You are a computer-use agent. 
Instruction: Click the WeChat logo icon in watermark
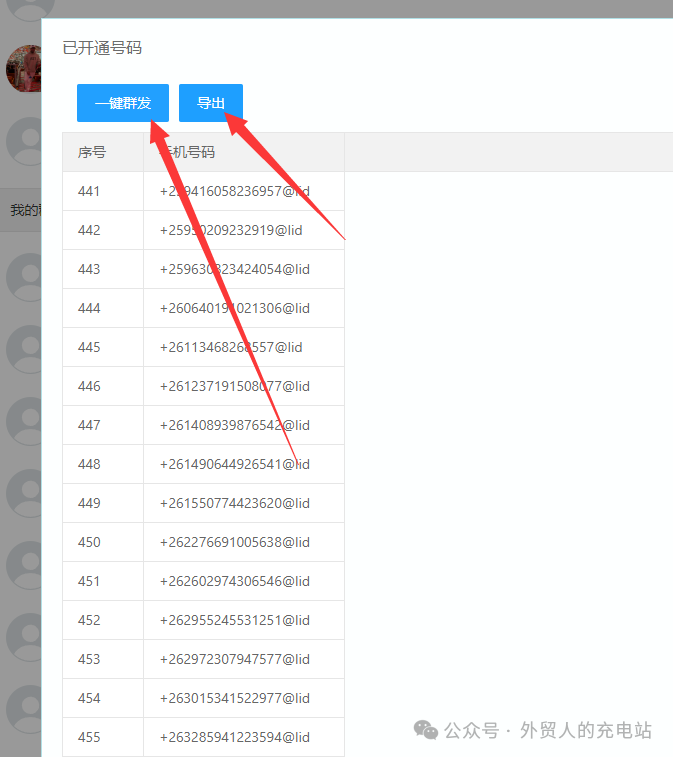pyautogui.click(x=426, y=730)
